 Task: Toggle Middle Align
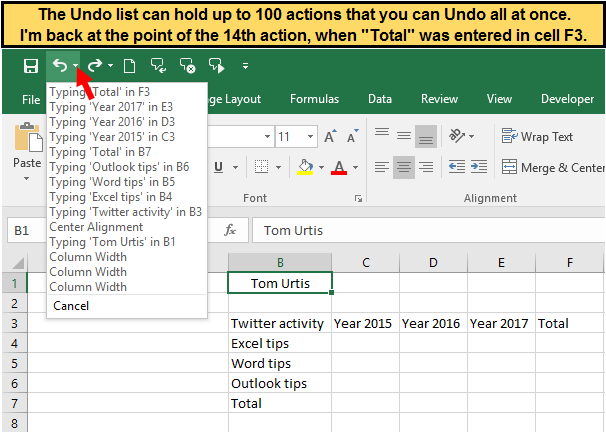click(x=404, y=136)
